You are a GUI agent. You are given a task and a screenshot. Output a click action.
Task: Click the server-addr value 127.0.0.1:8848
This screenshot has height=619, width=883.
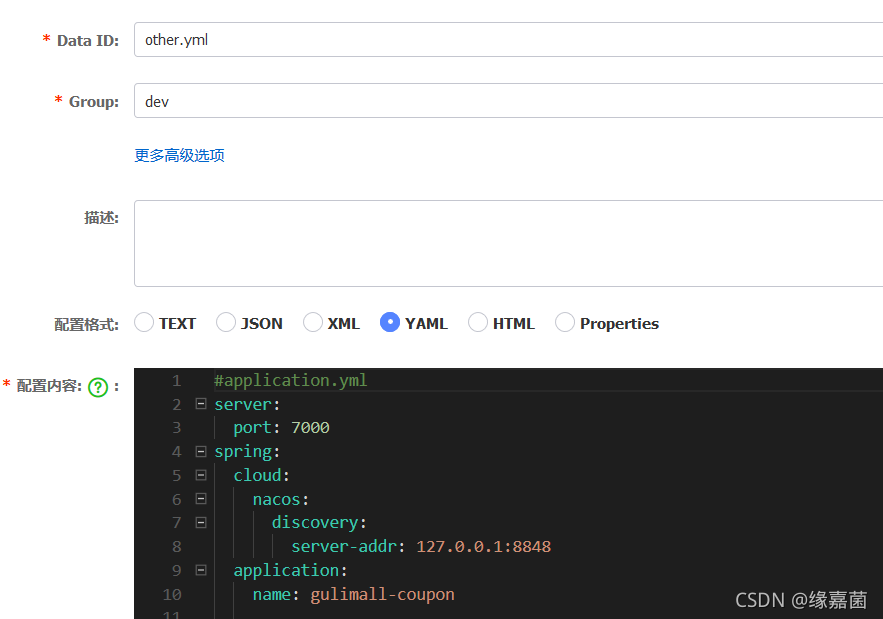click(x=484, y=546)
